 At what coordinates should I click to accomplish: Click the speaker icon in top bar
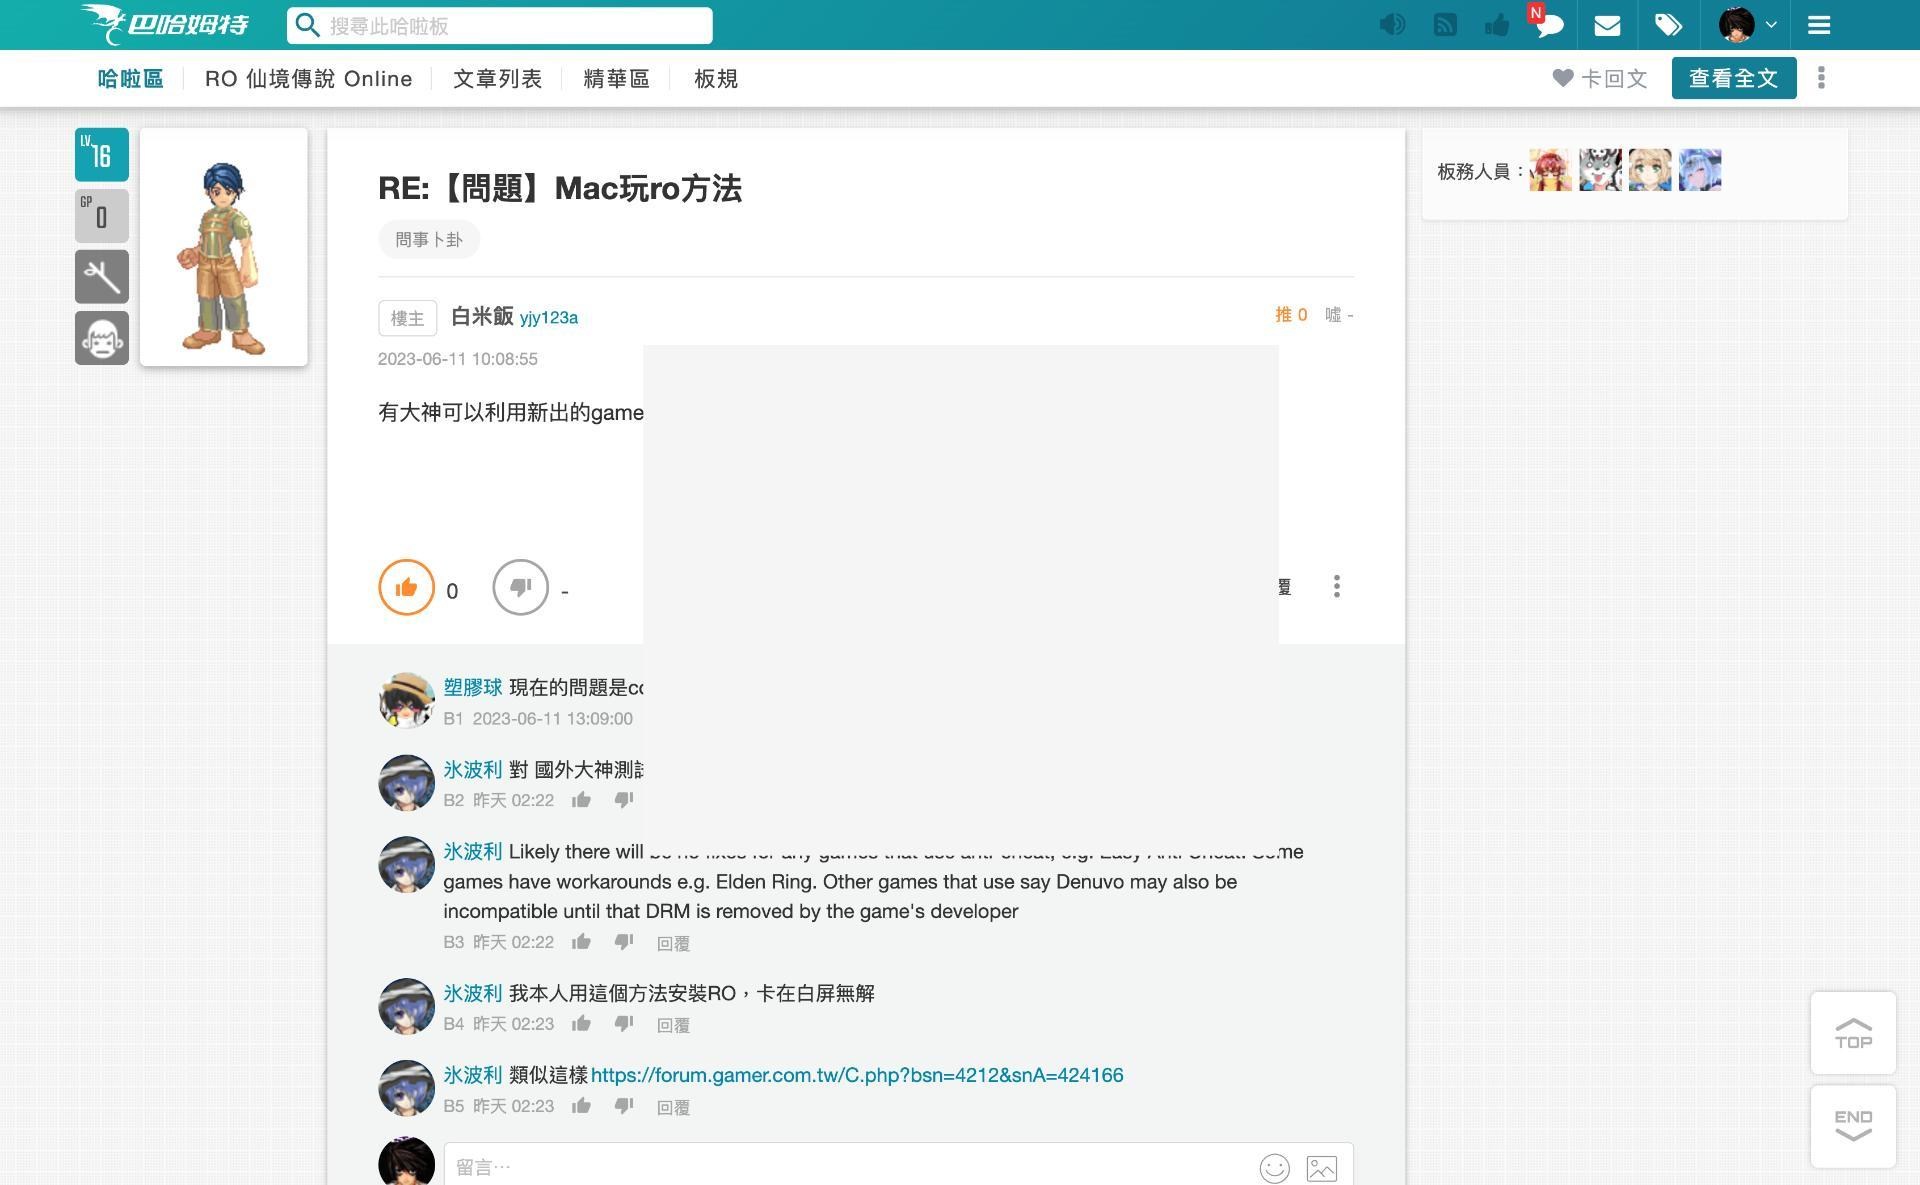(x=1392, y=25)
